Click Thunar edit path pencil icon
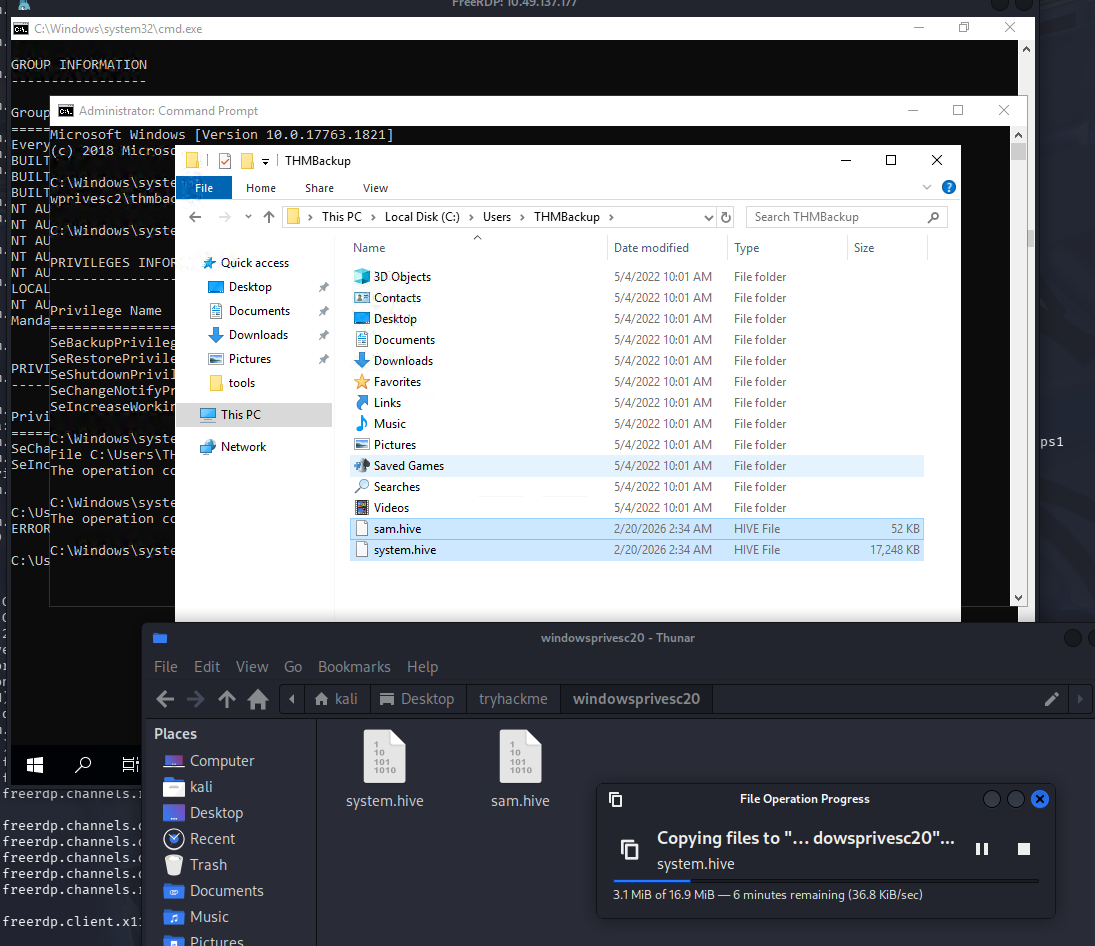The image size is (1095, 946). tap(1051, 699)
